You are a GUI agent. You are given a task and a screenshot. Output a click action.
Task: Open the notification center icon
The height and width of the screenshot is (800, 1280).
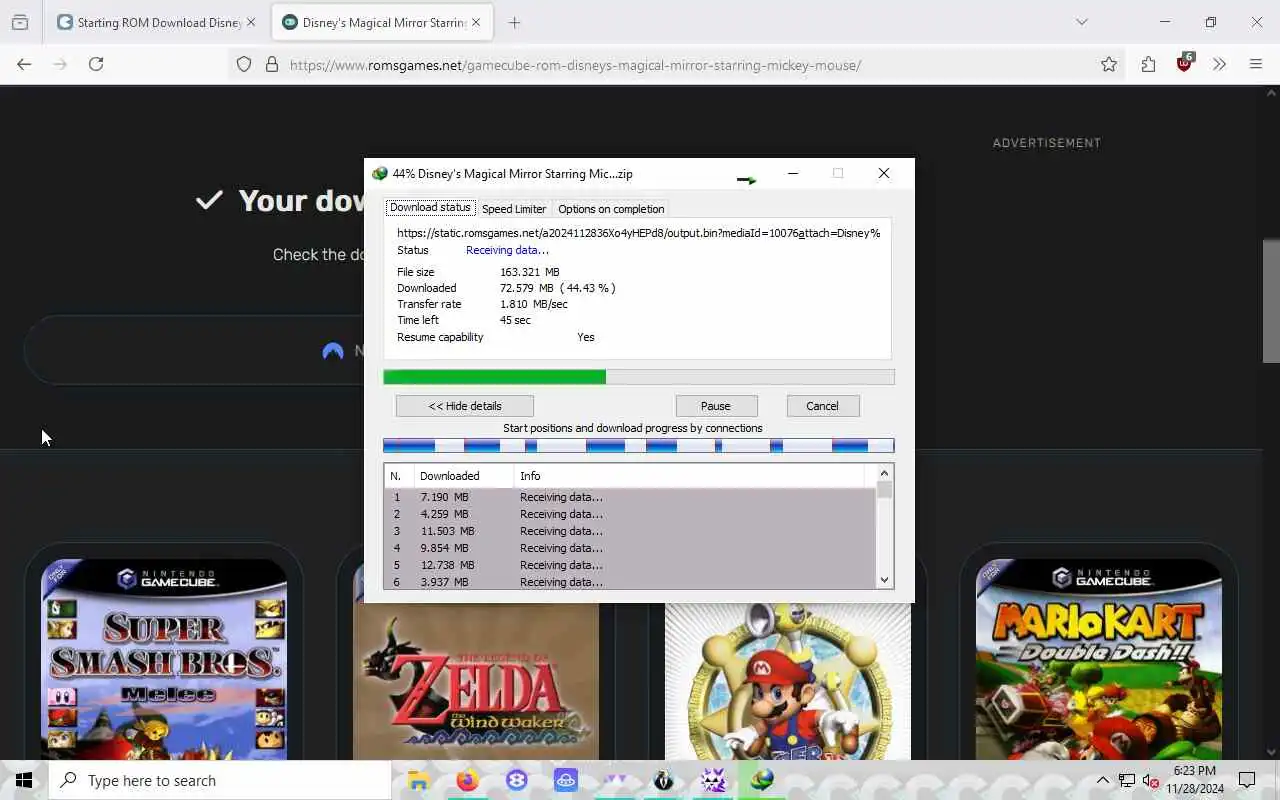1247,781
